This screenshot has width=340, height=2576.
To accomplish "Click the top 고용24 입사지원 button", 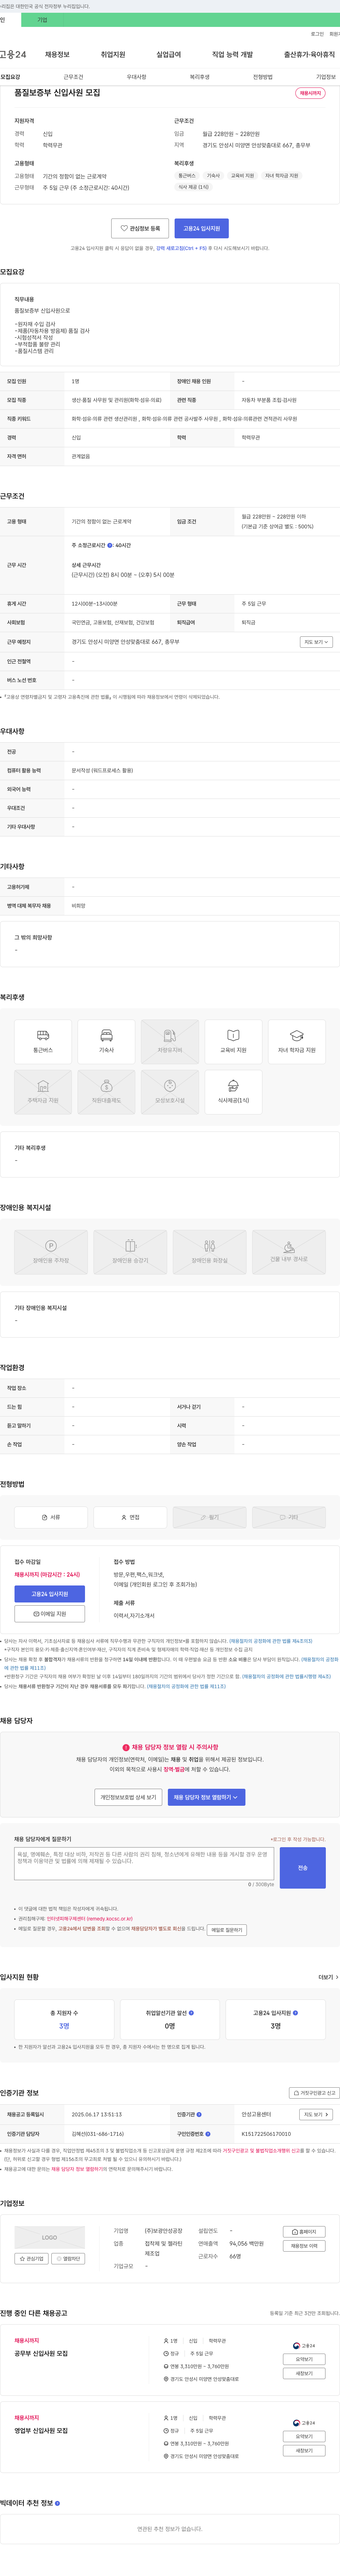I will 201,228.
